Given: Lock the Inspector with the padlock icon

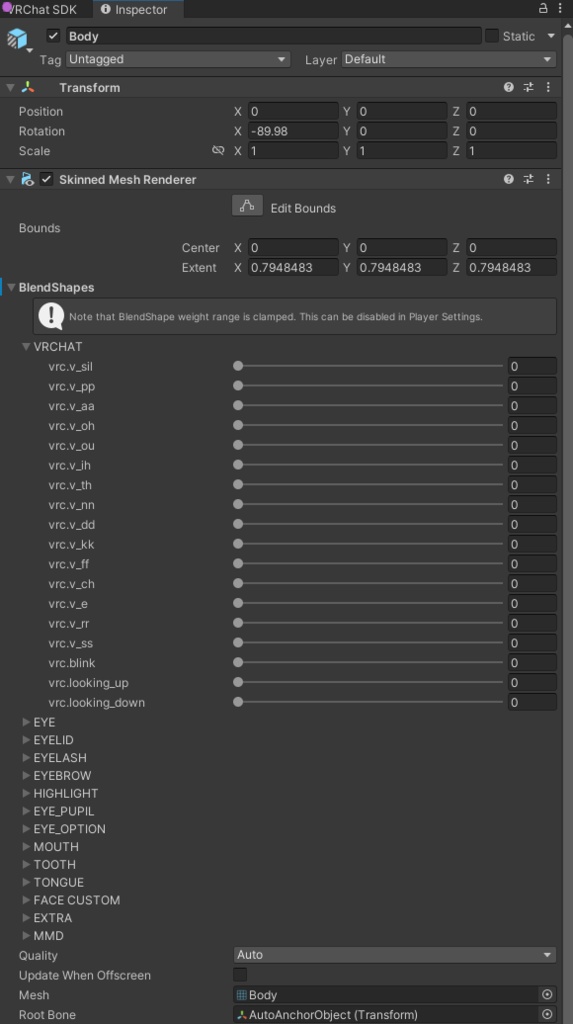Looking at the screenshot, I should (x=543, y=8).
